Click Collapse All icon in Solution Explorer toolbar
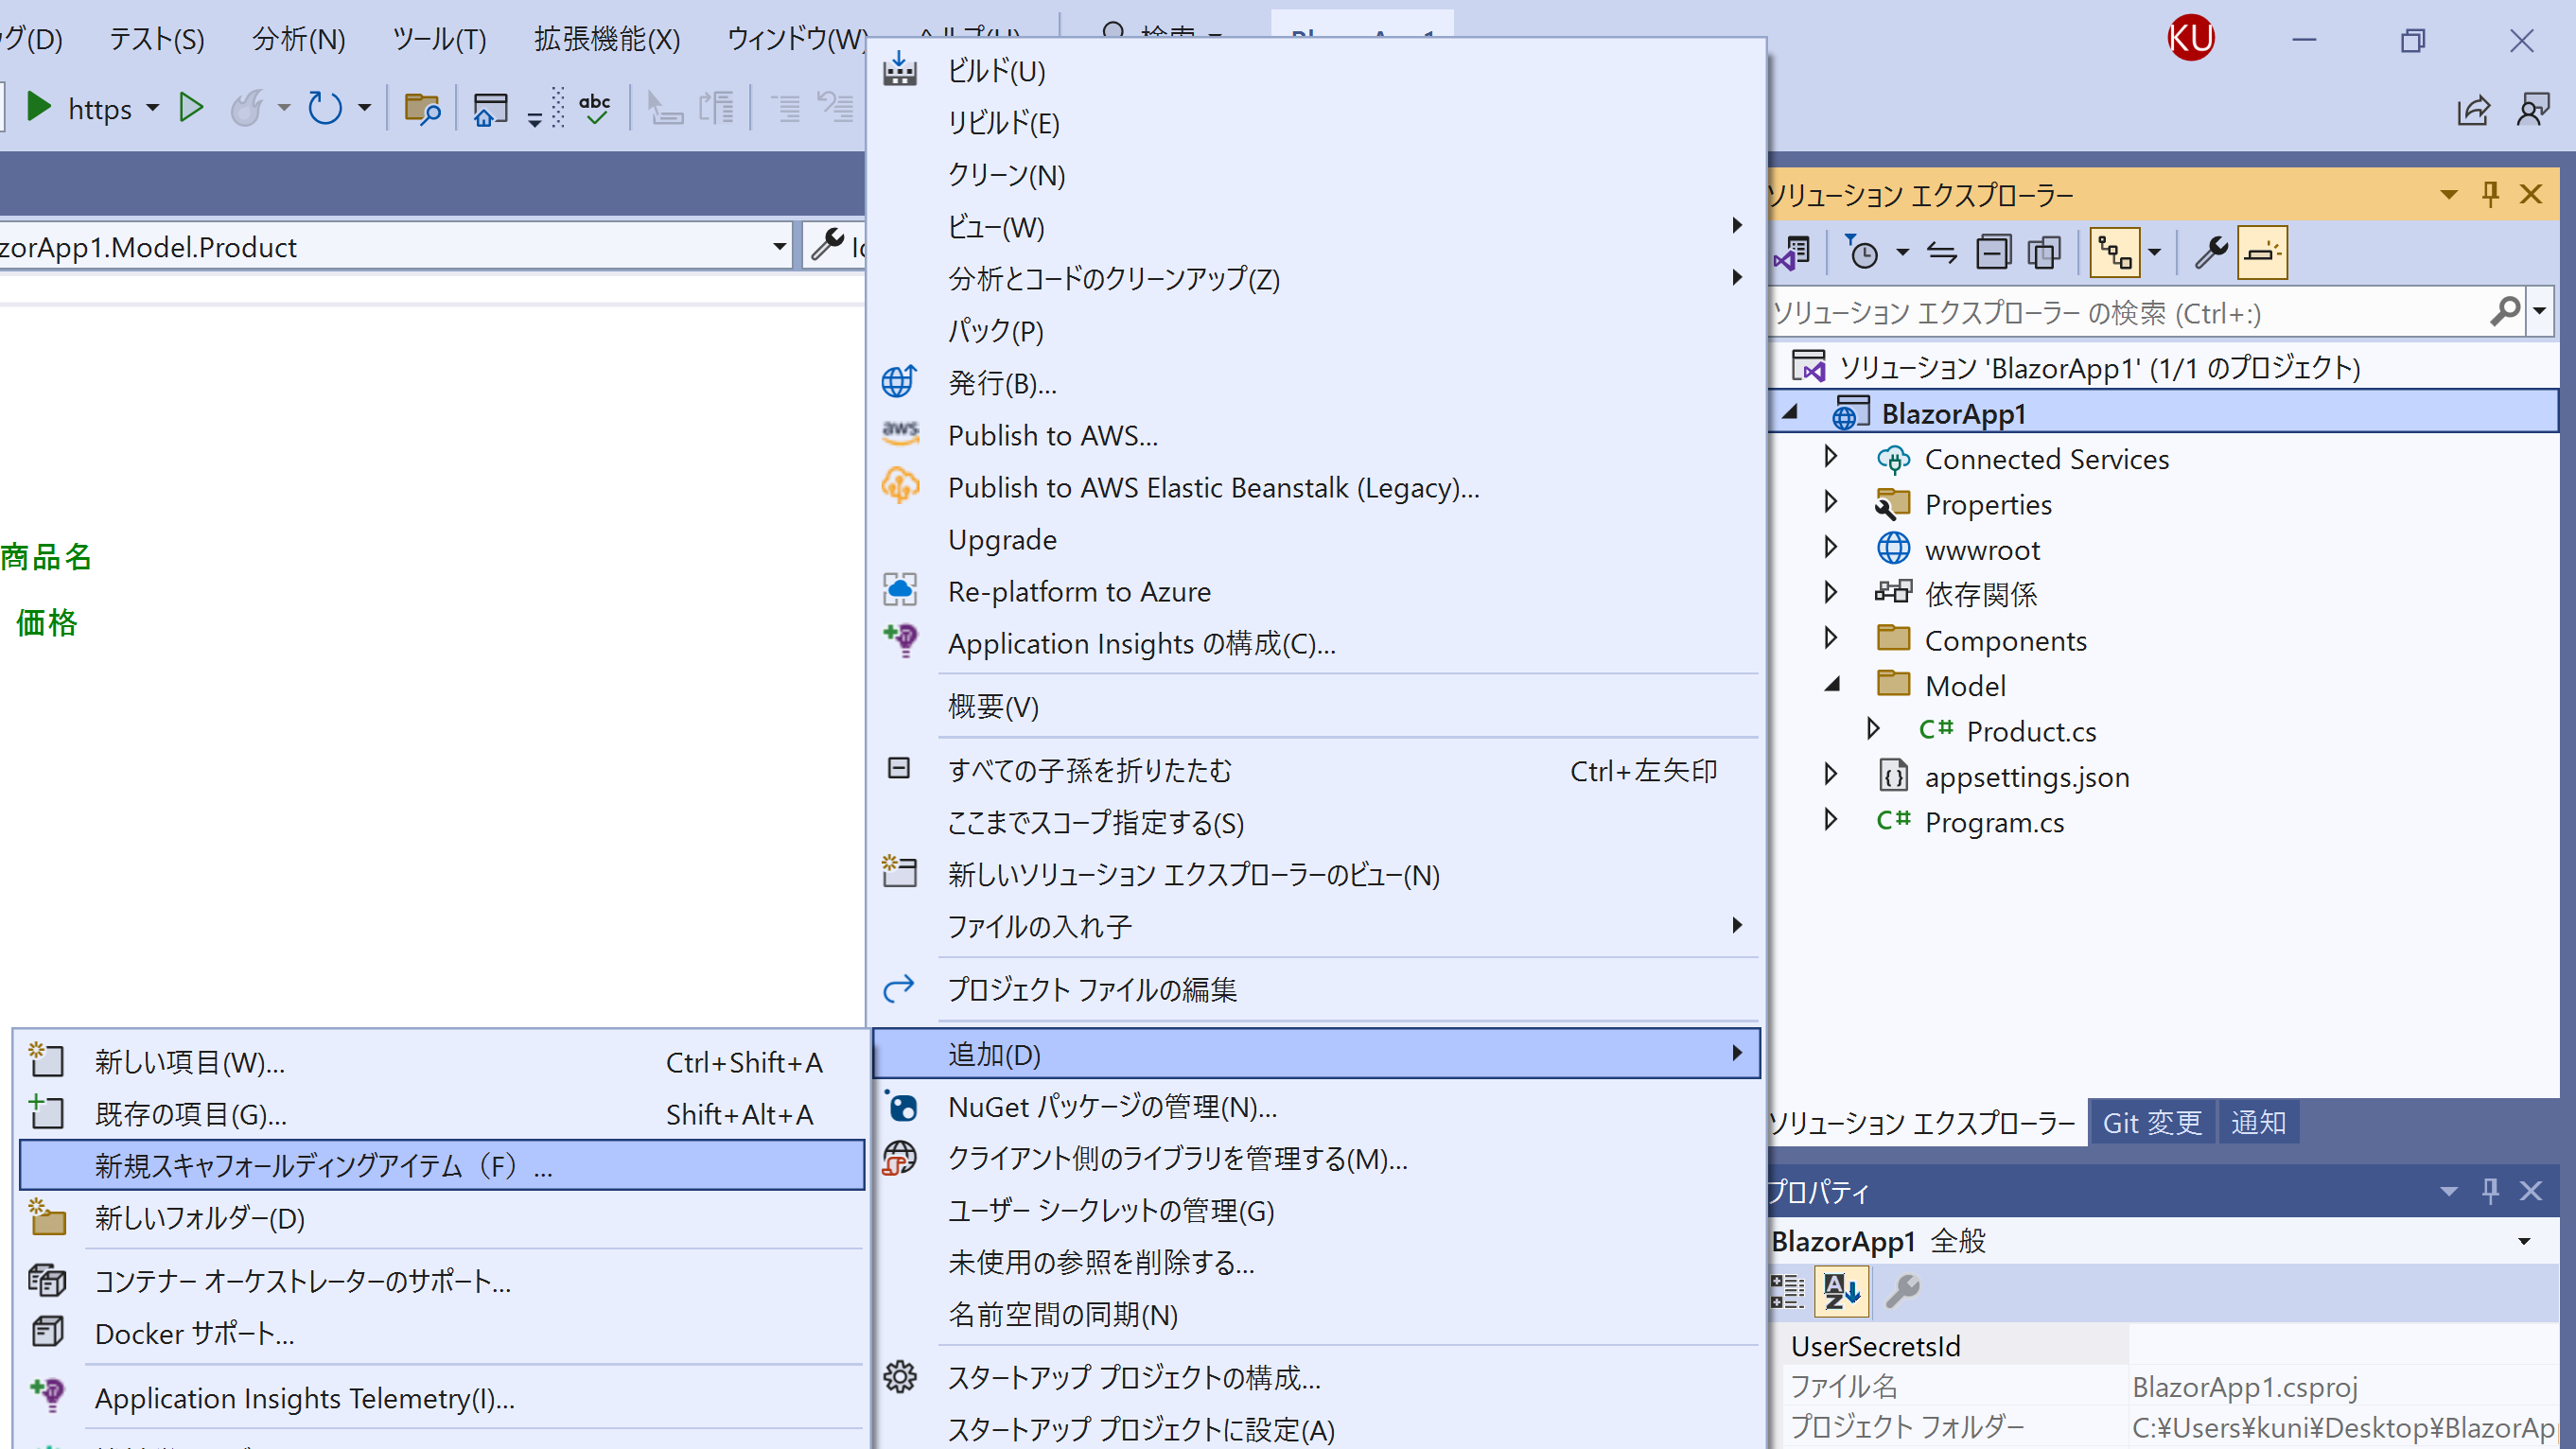2576x1449 pixels. [1993, 252]
